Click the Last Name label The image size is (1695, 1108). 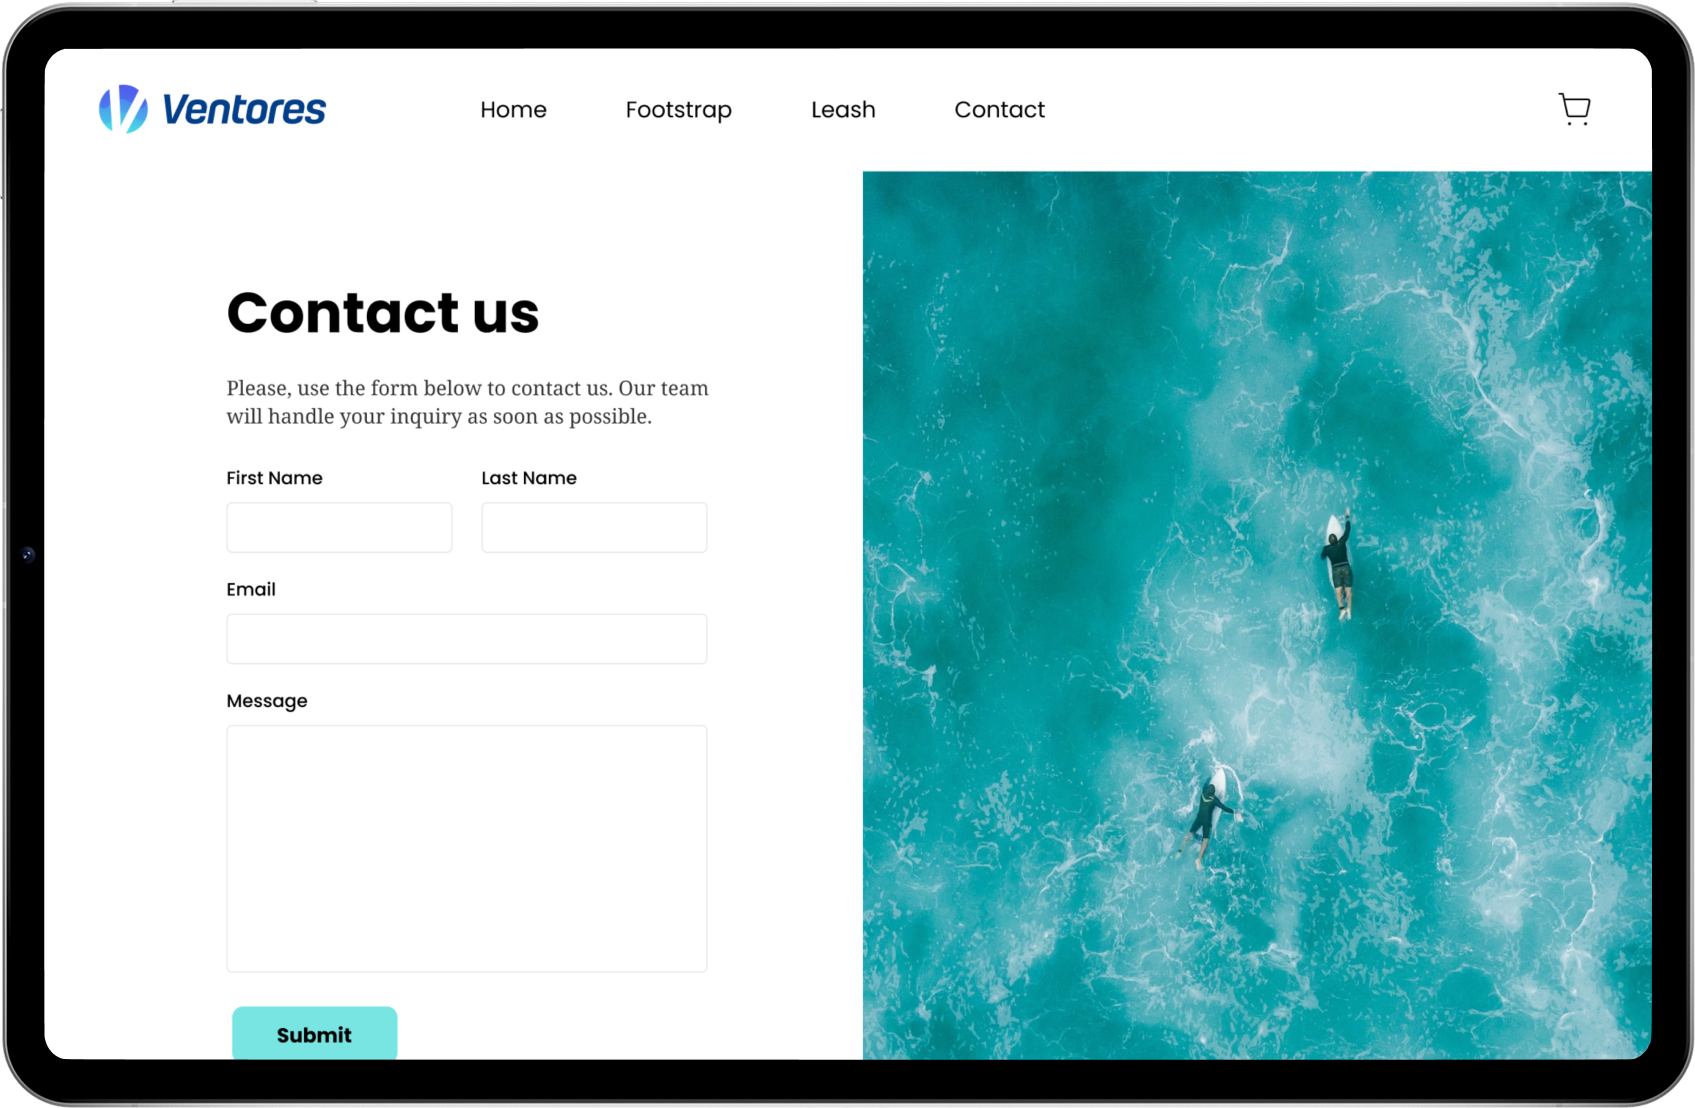coord(529,478)
